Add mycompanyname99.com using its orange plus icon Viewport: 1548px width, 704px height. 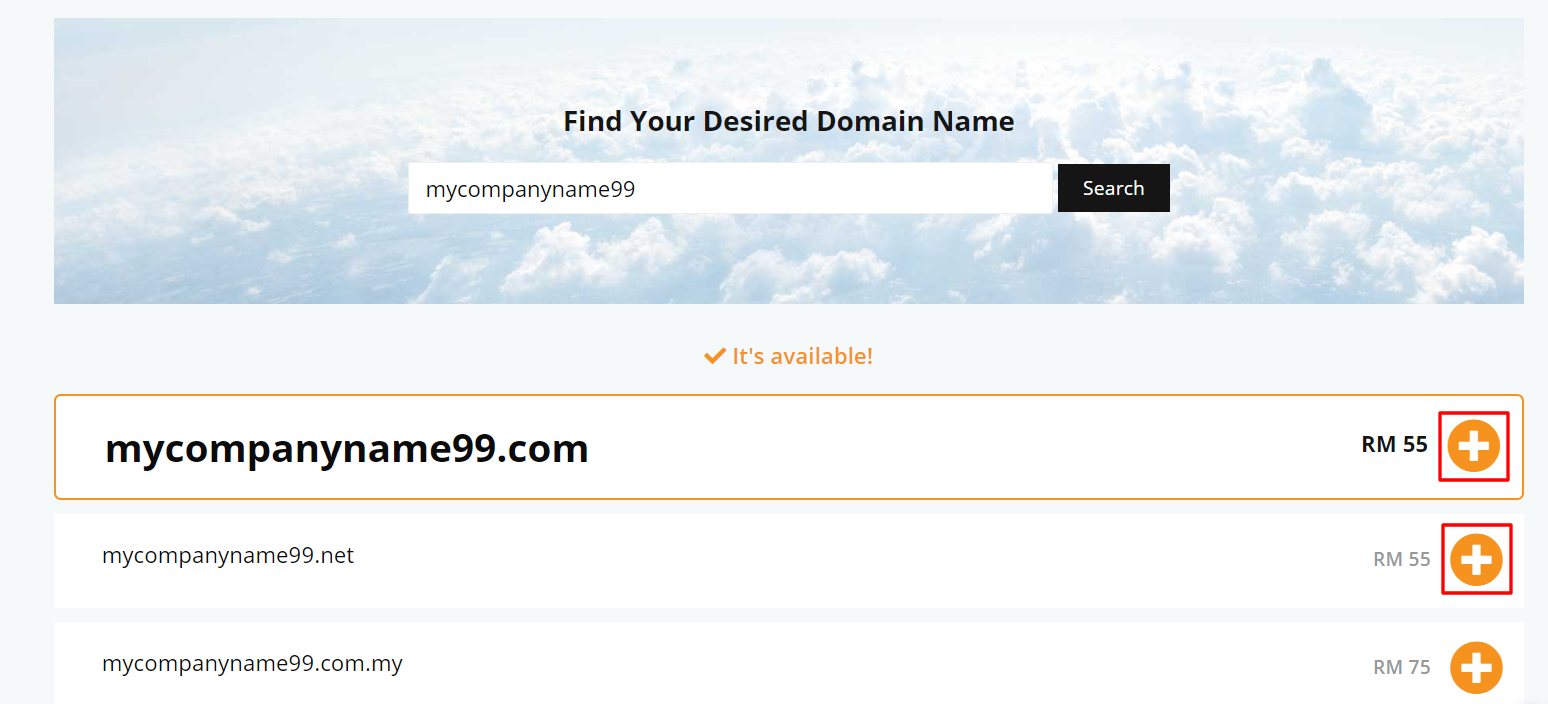tap(1473, 446)
